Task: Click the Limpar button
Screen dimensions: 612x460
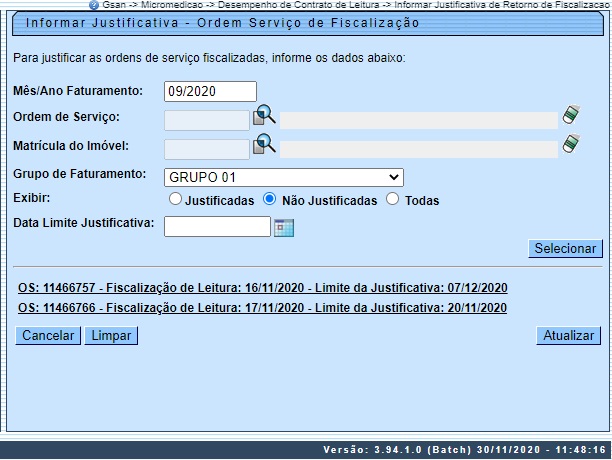Action: (111, 336)
